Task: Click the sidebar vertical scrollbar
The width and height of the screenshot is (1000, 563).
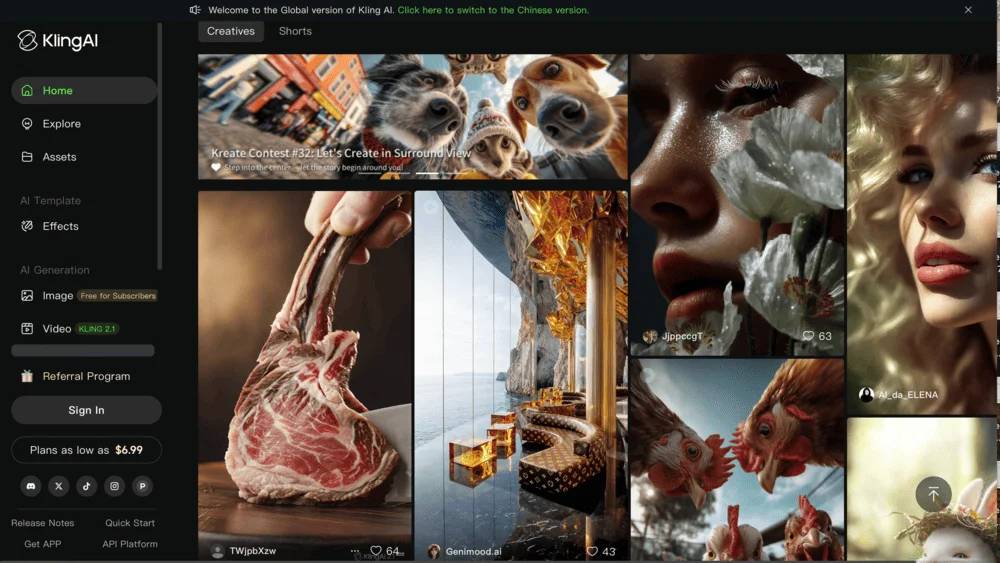Action: pyautogui.click(x=160, y=150)
